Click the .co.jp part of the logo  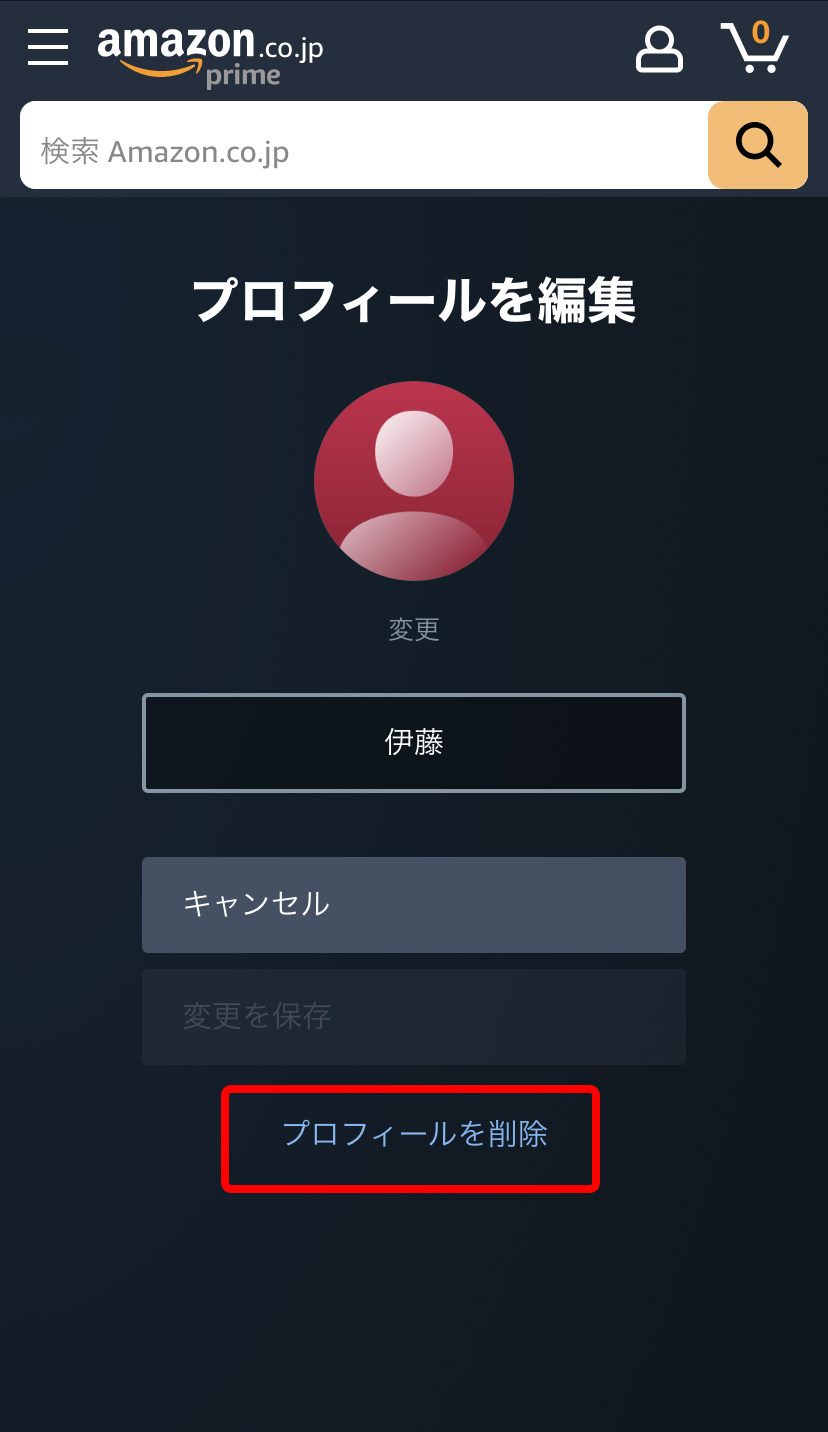coord(290,47)
